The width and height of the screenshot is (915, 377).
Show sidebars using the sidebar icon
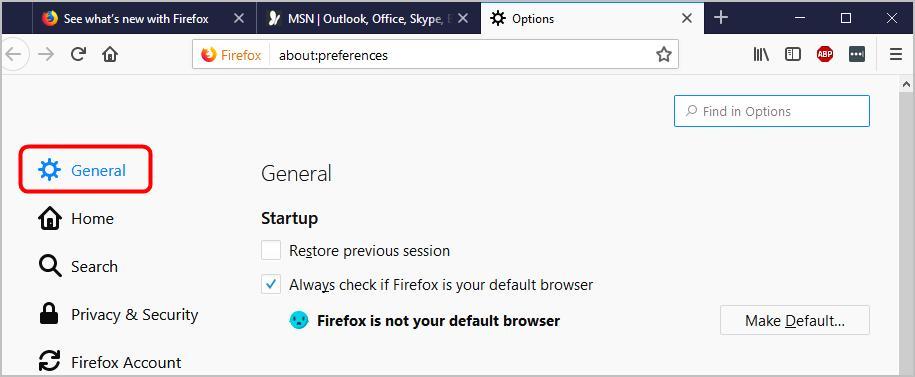coord(792,54)
